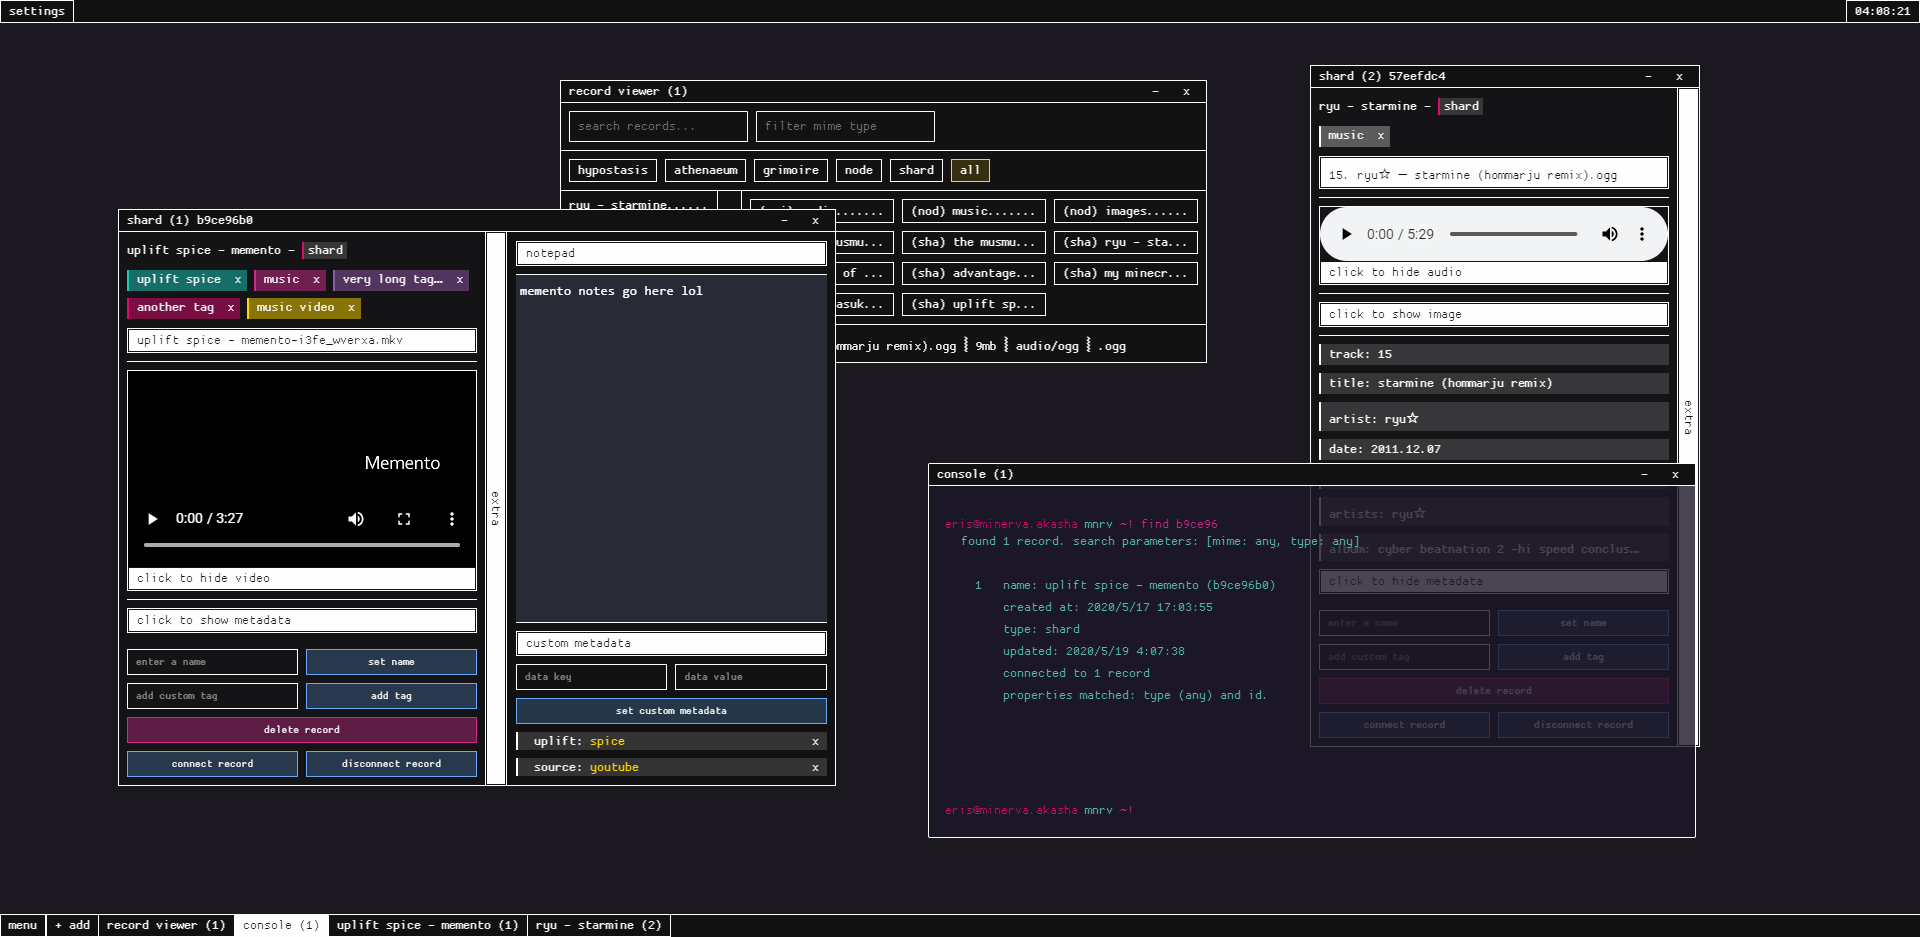Switch to console (1) in taskbar
The image size is (1920, 937).
point(281,925)
